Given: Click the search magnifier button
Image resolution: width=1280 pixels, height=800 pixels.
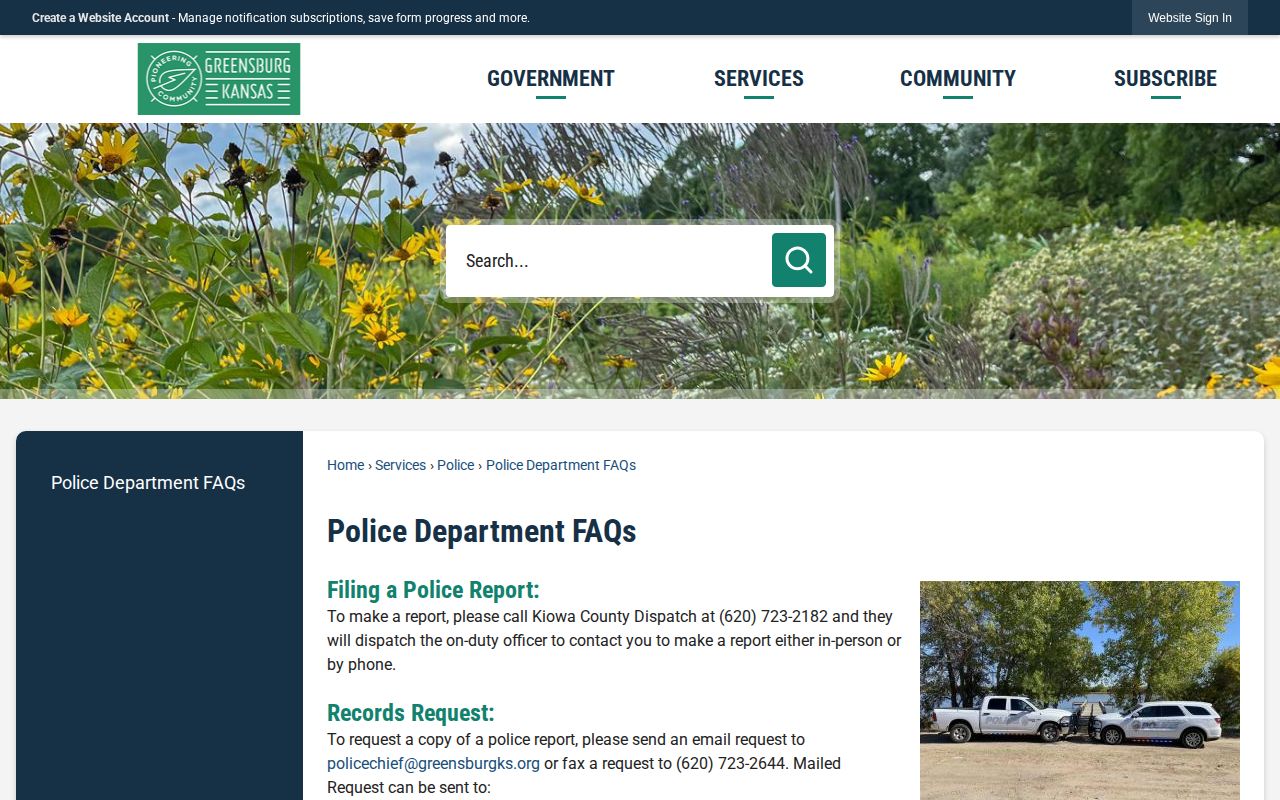Looking at the screenshot, I should click(x=798, y=260).
